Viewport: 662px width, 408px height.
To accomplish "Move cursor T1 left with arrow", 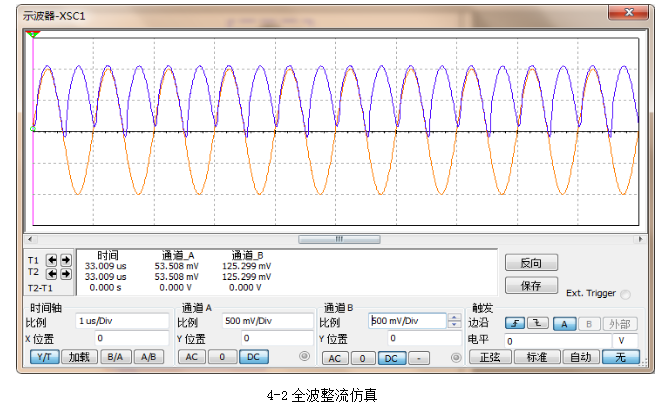I will pos(52,260).
